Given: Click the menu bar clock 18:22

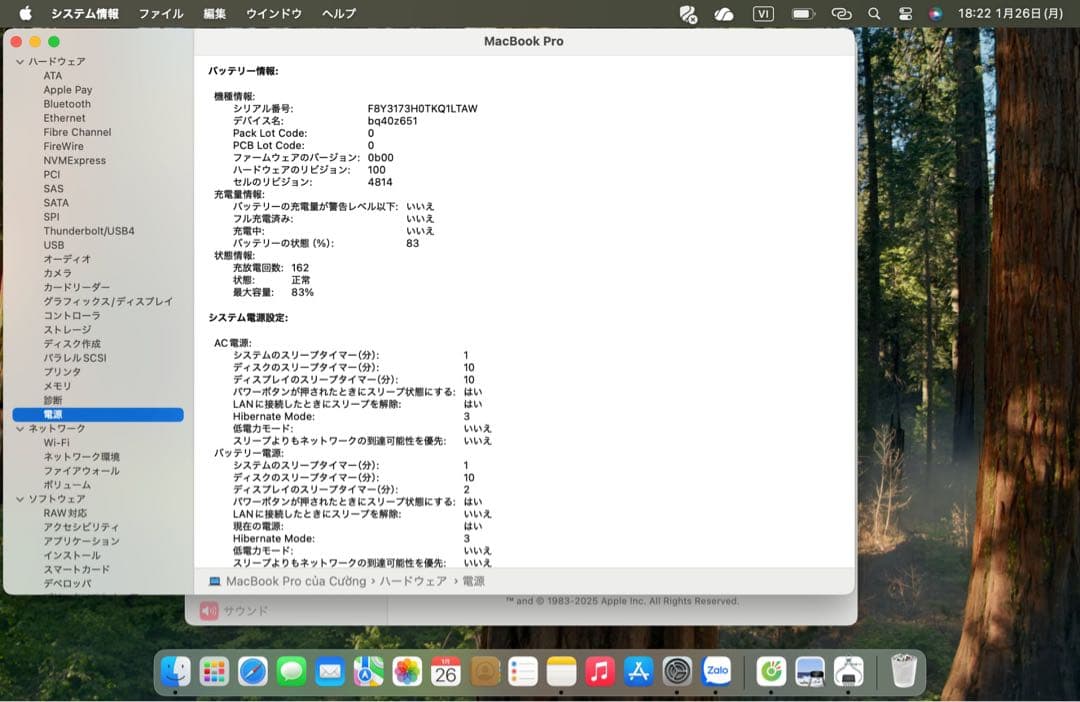Looking at the screenshot, I should point(1010,13).
